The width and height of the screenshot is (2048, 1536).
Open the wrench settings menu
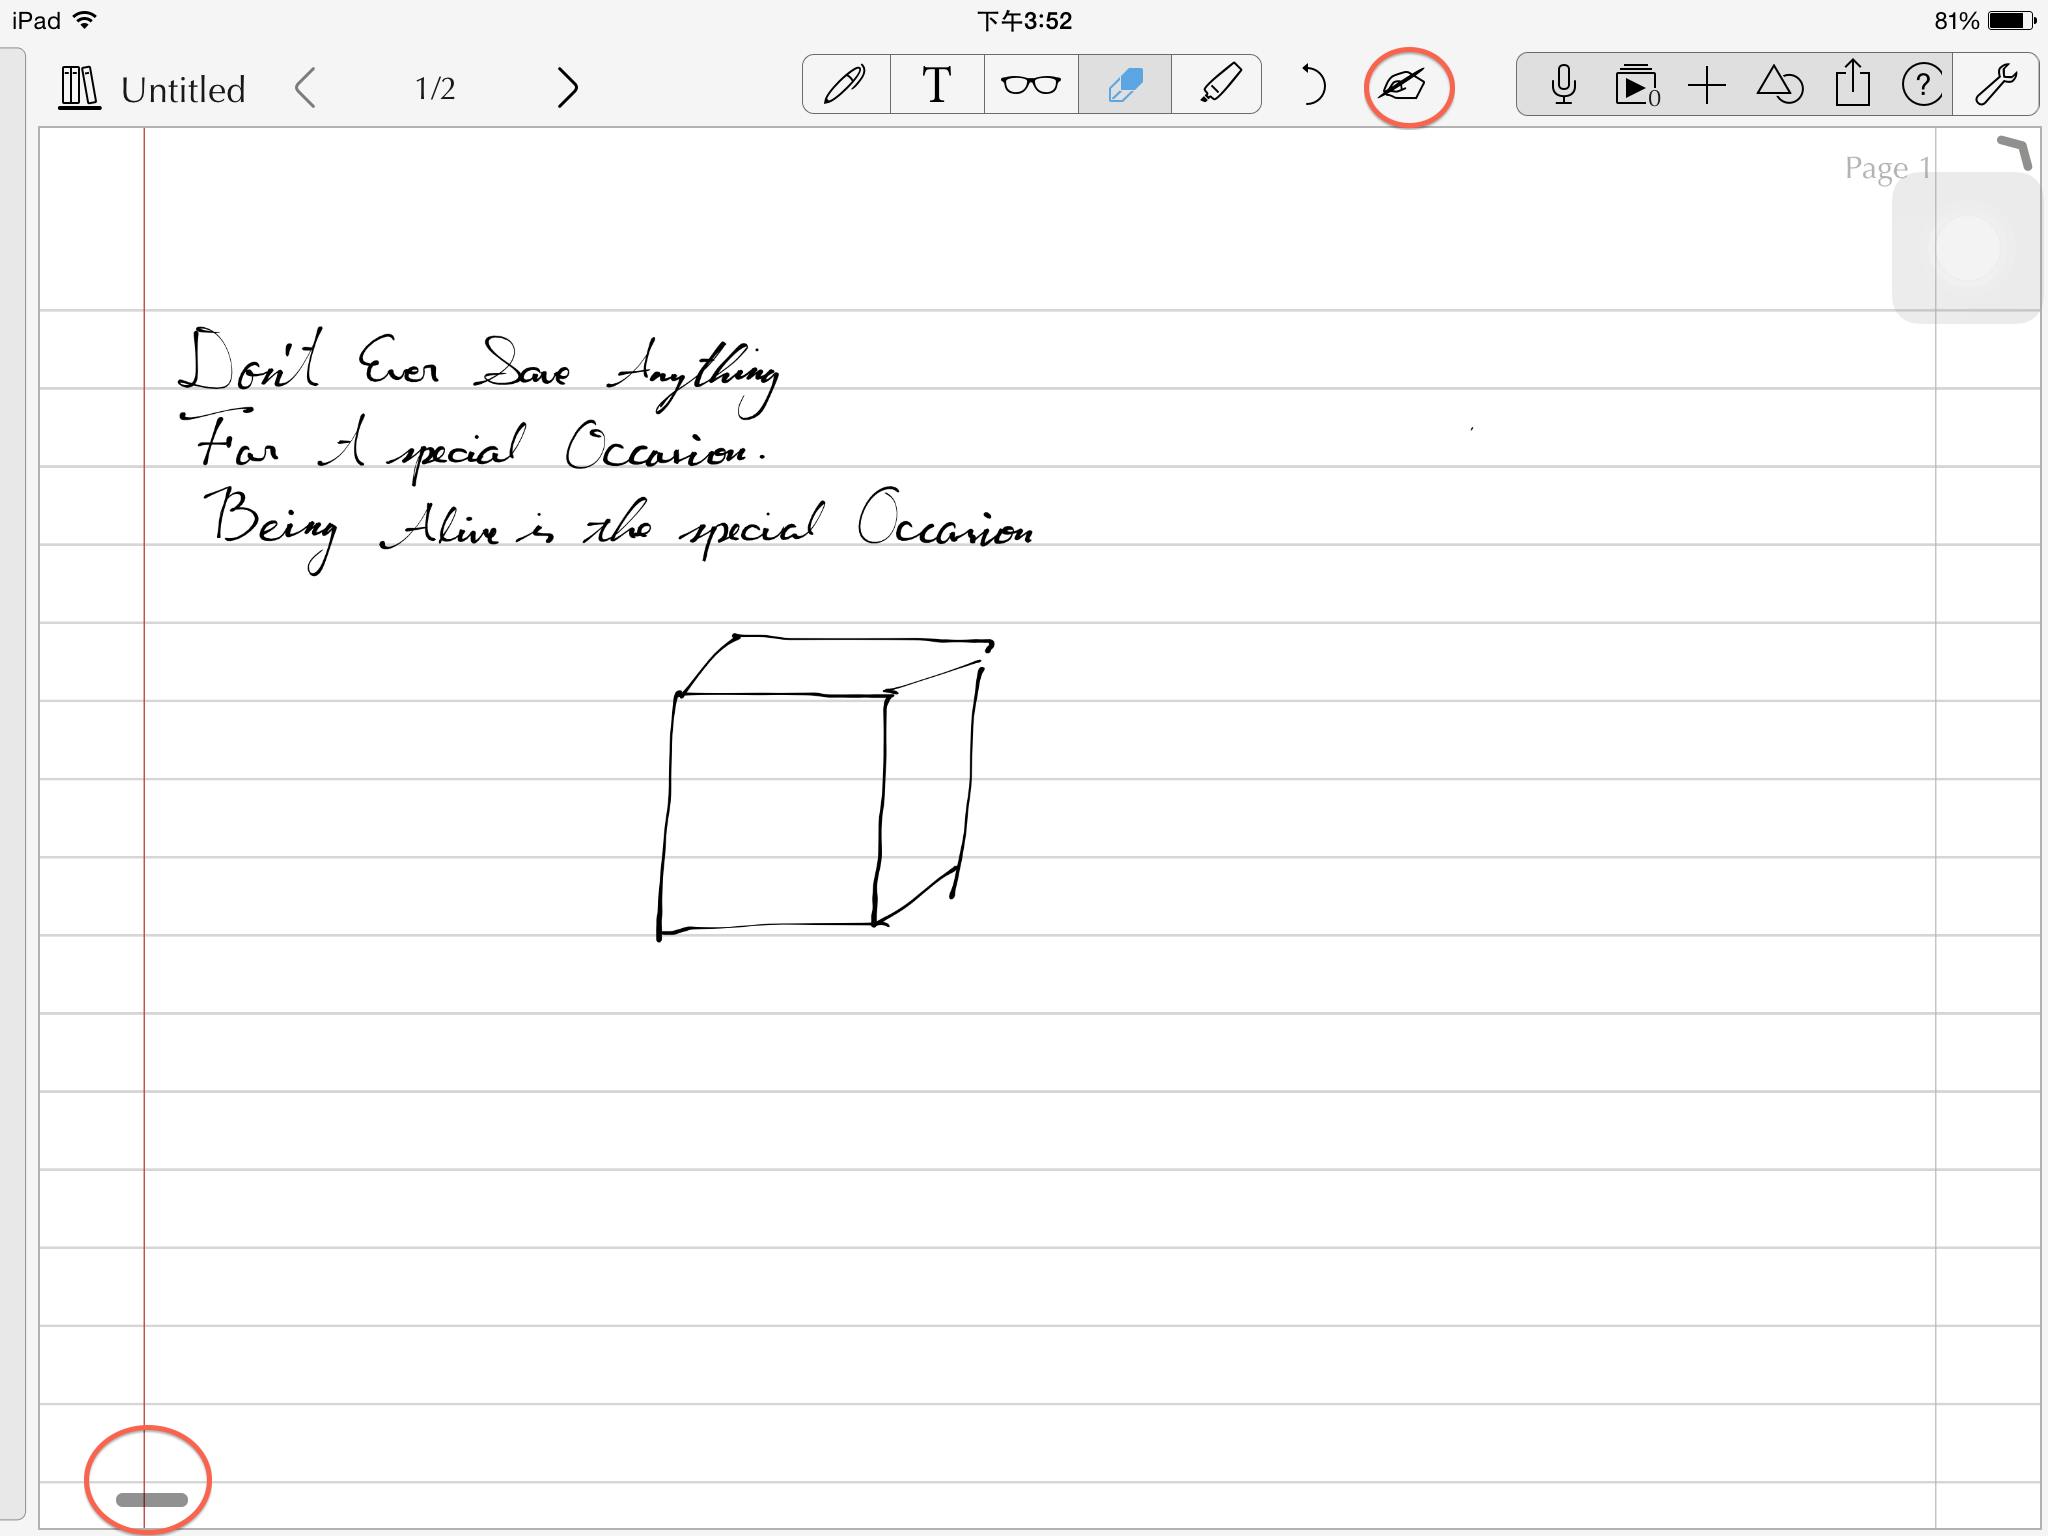point(1995,85)
